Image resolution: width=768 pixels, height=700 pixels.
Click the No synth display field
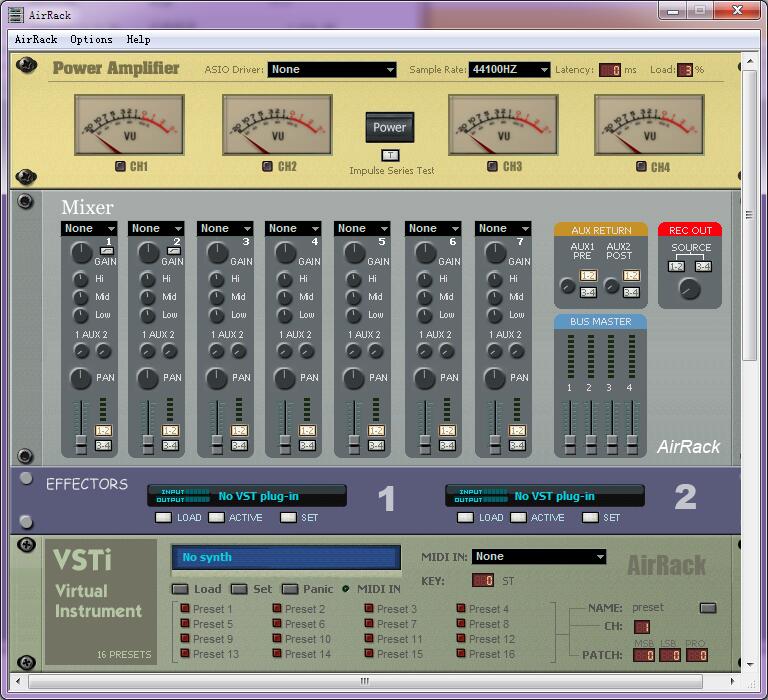[285, 558]
